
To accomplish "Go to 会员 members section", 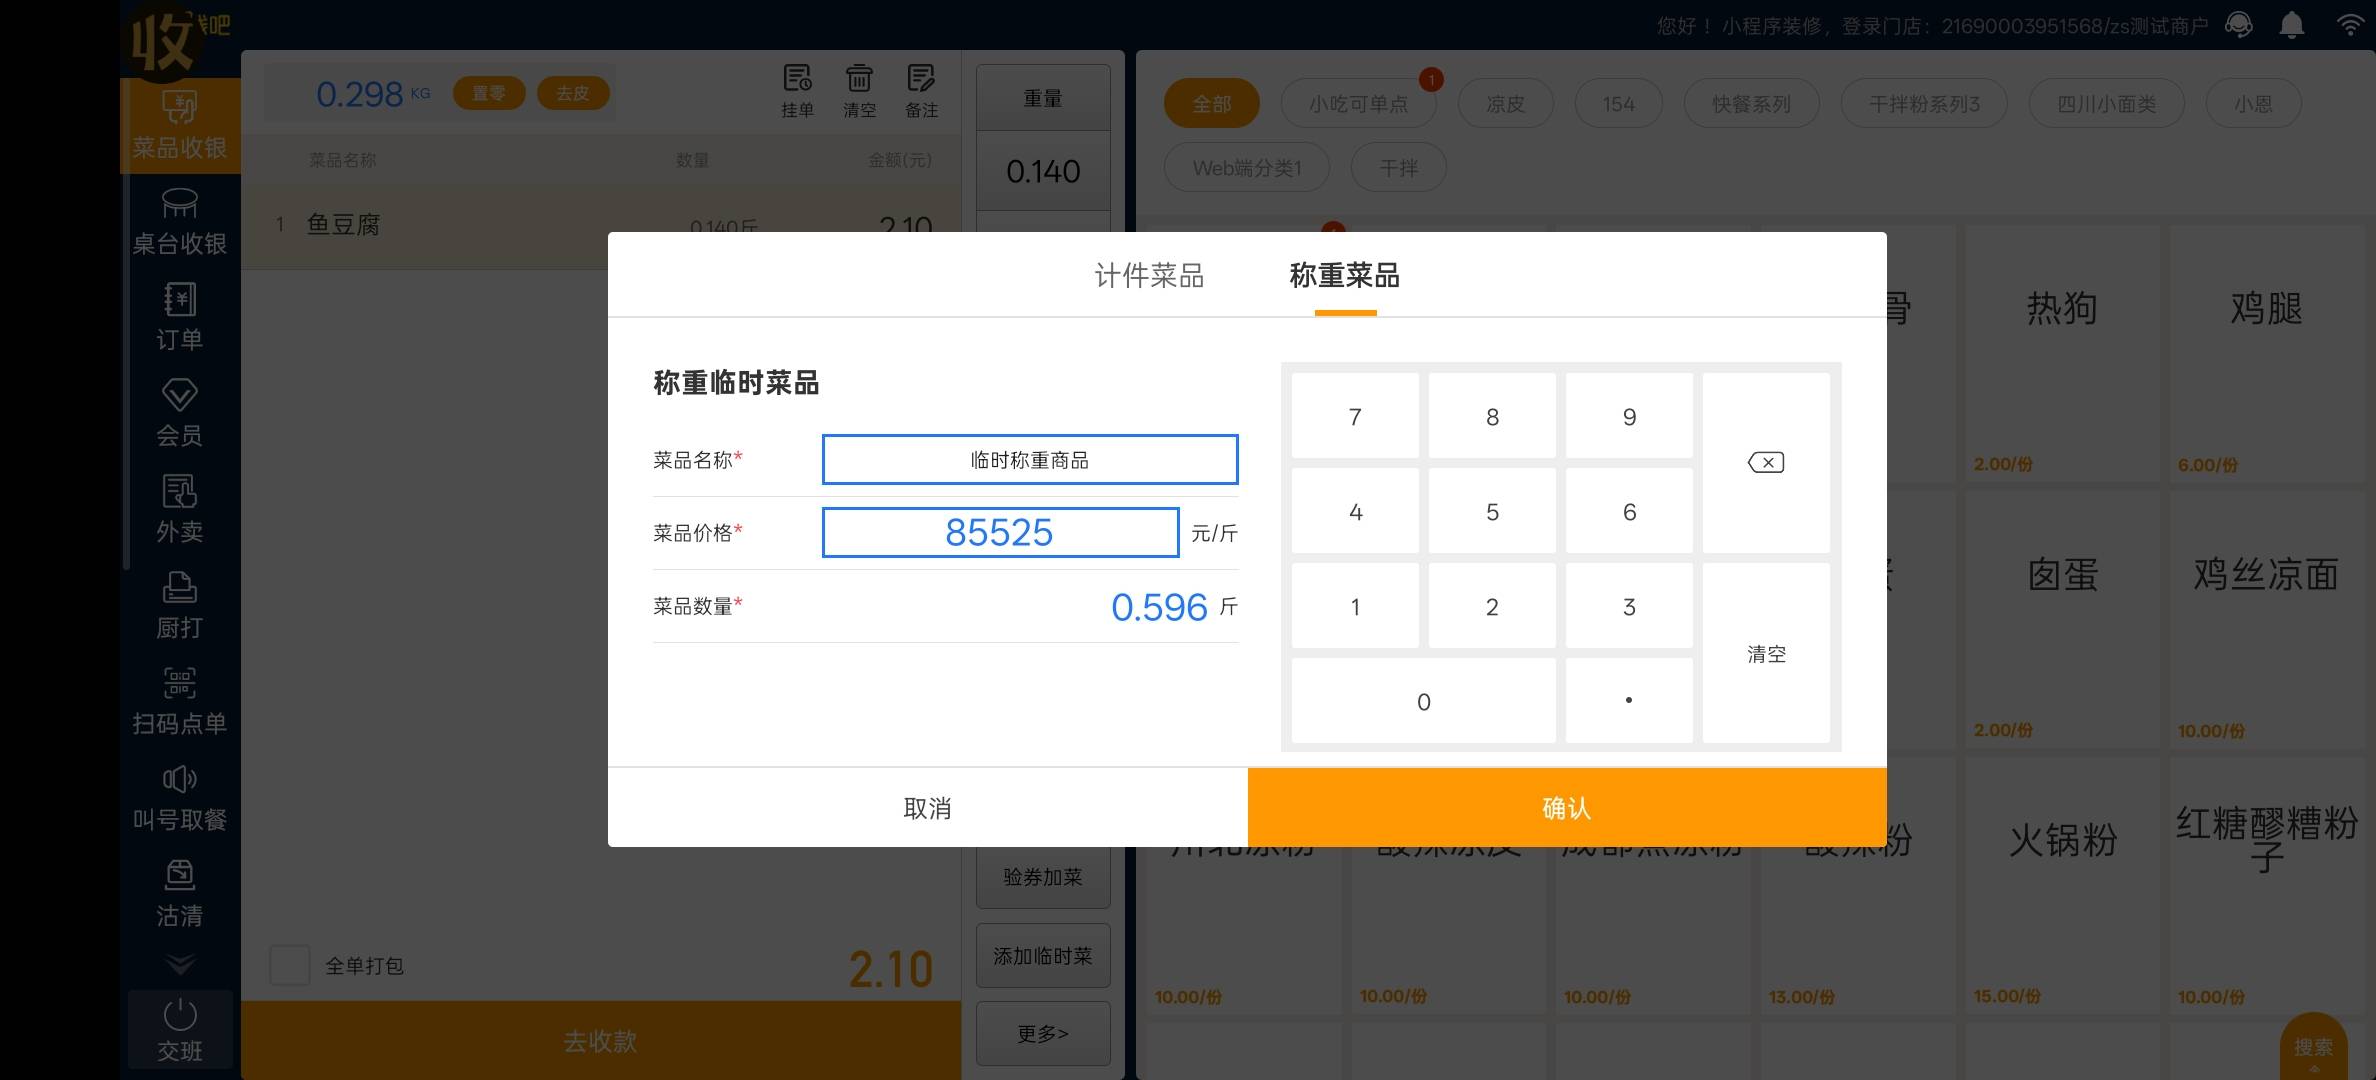I will [180, 414].
